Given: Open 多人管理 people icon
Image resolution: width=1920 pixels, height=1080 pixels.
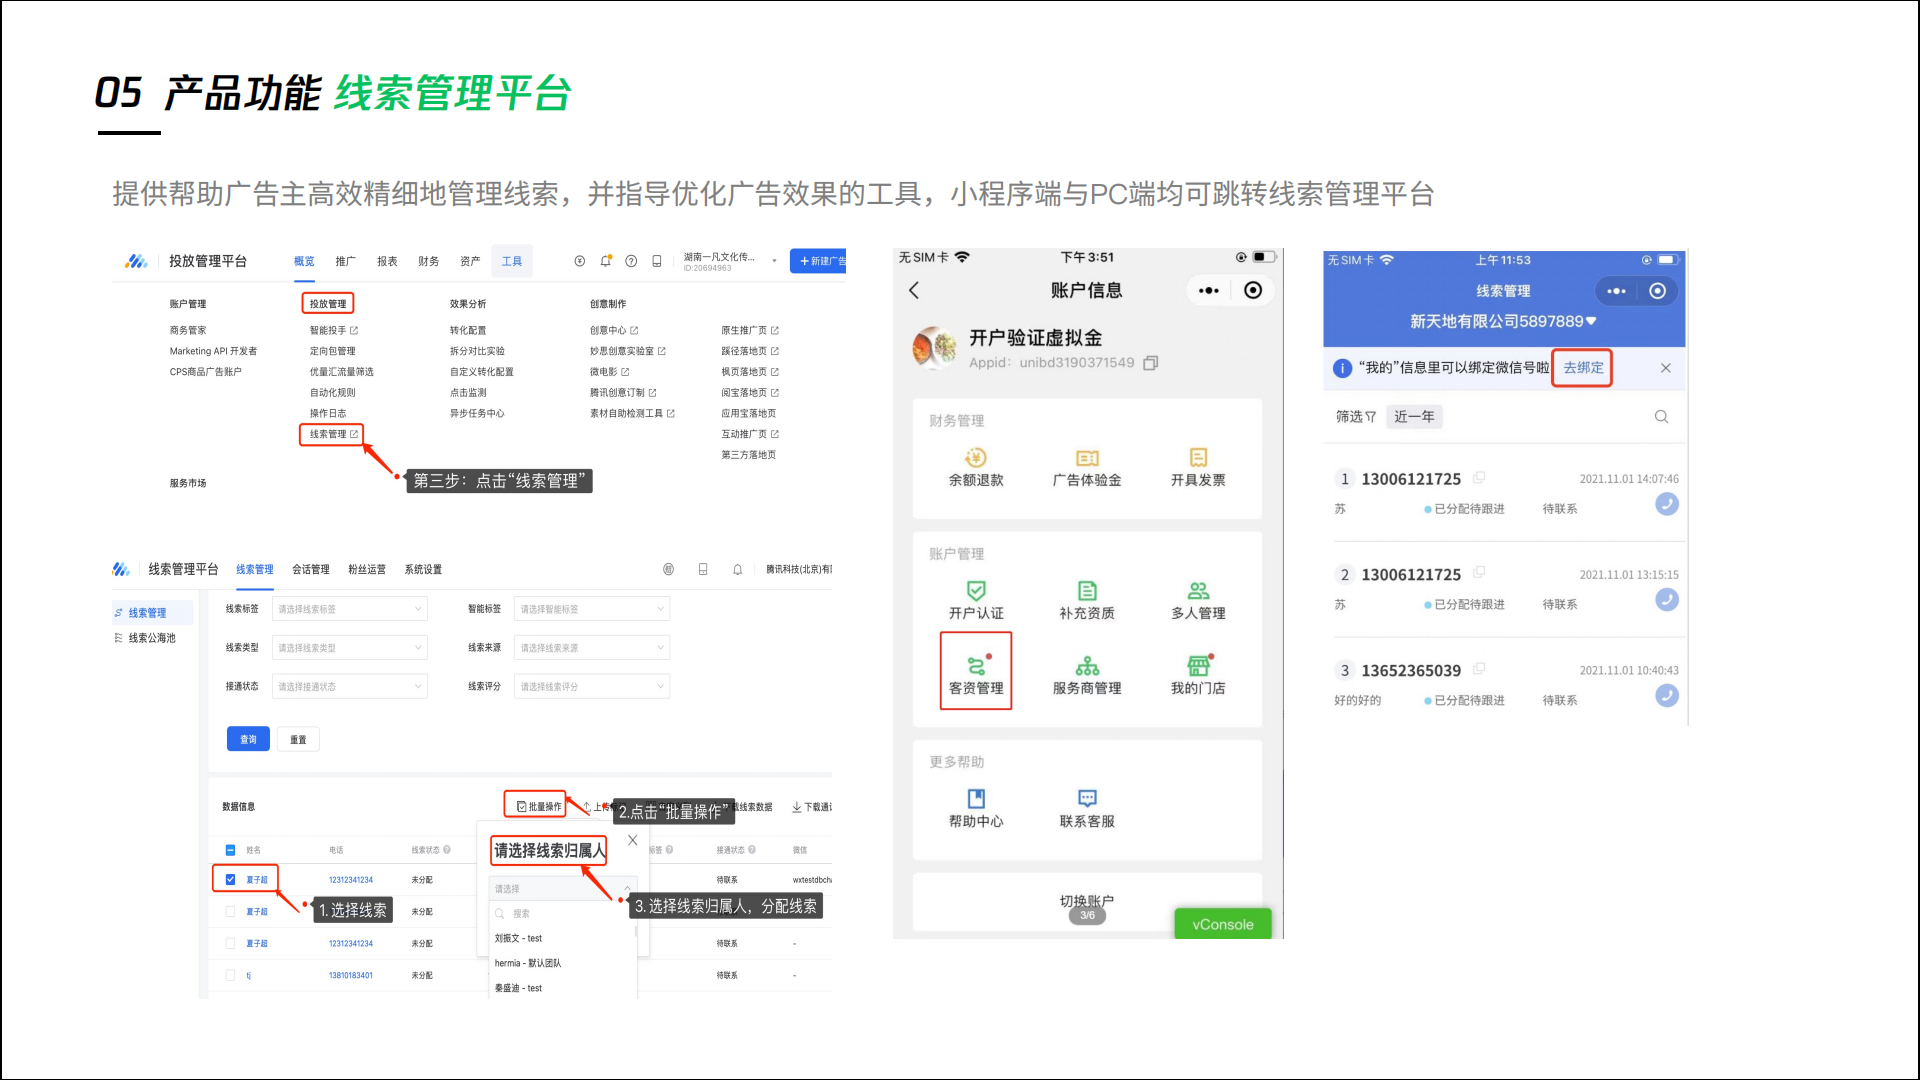Looking at the screenshot, I should [x=1198, y=591].
